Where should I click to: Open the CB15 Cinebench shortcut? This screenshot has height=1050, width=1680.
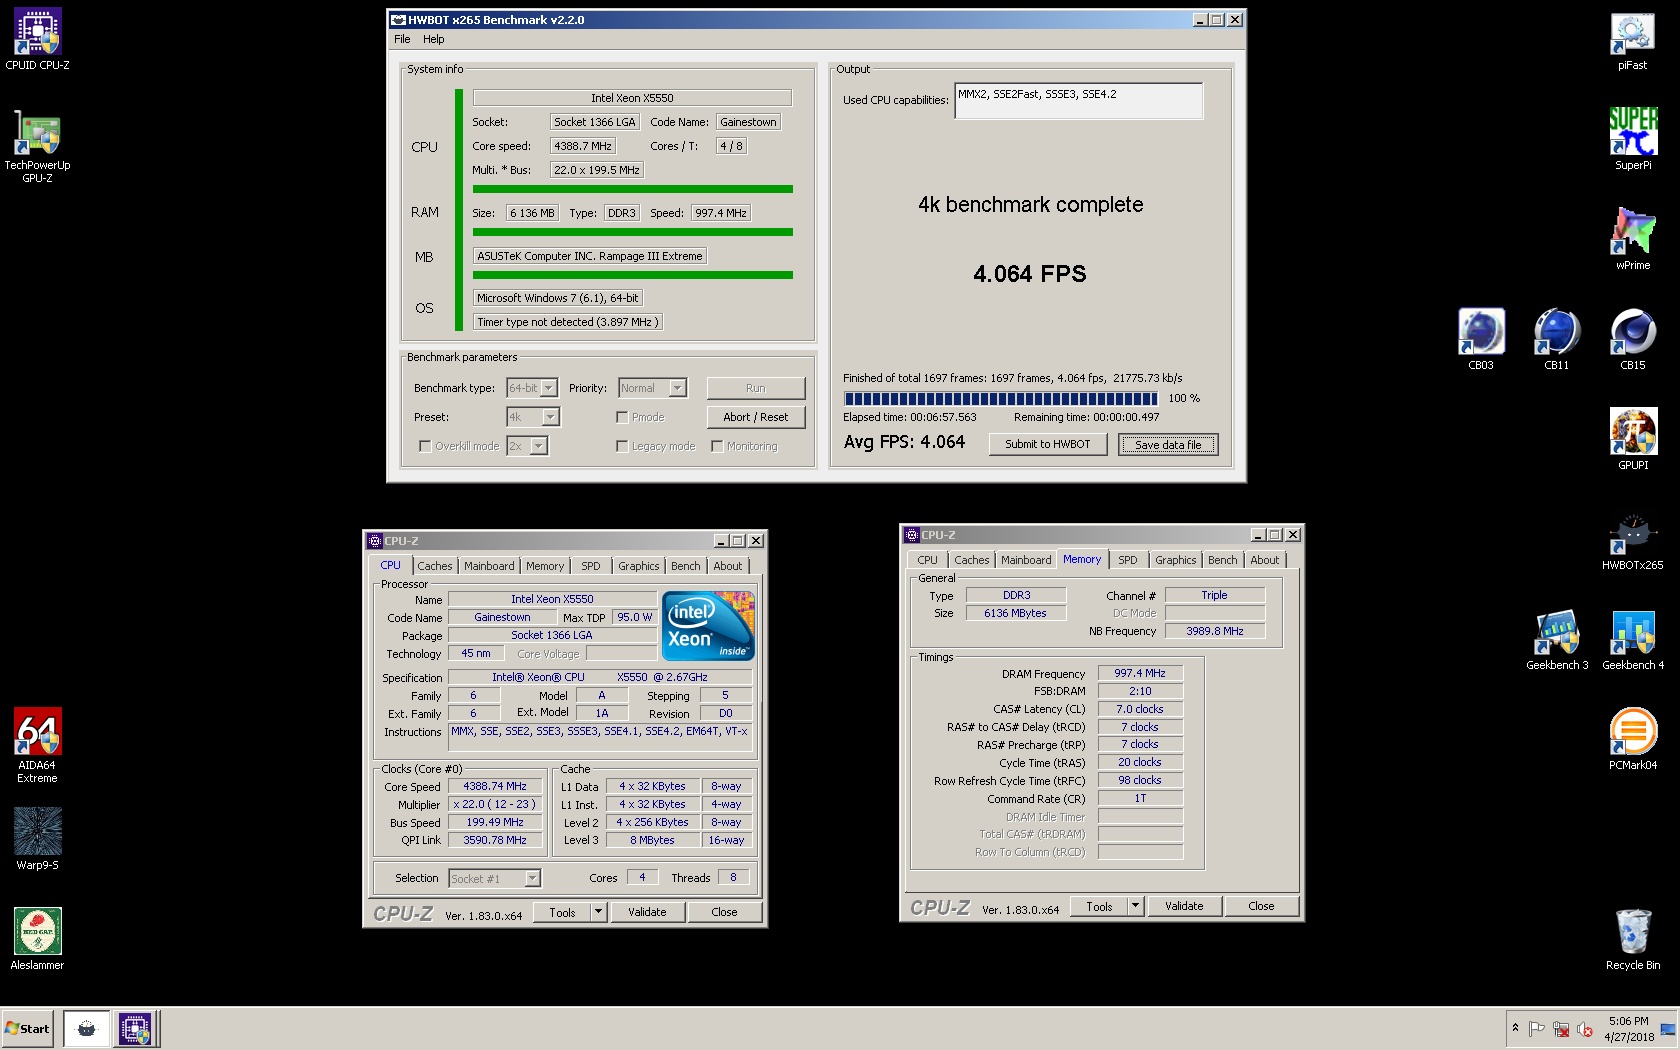1632,339
